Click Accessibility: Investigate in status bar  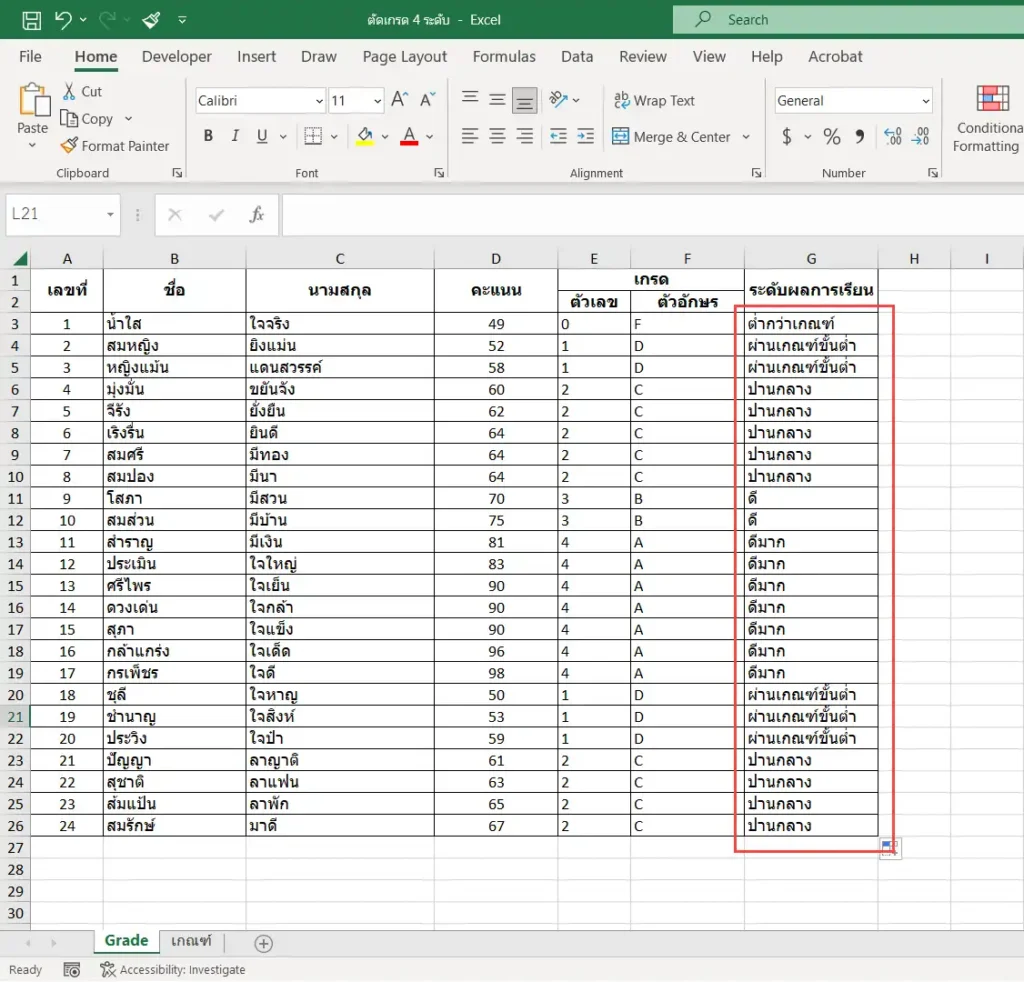pyautogui.click(x=173, y=970)
